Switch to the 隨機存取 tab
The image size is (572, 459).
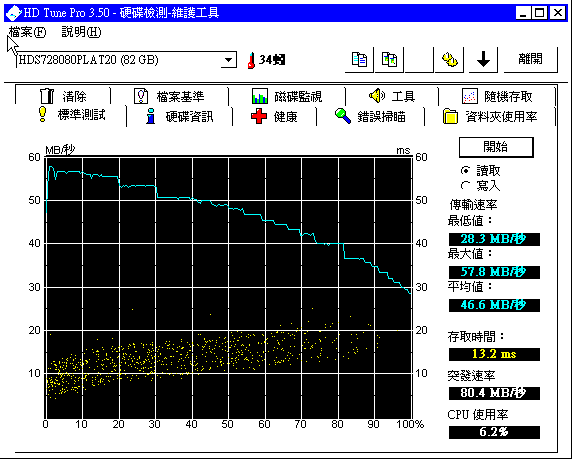(x=497, y=96)
